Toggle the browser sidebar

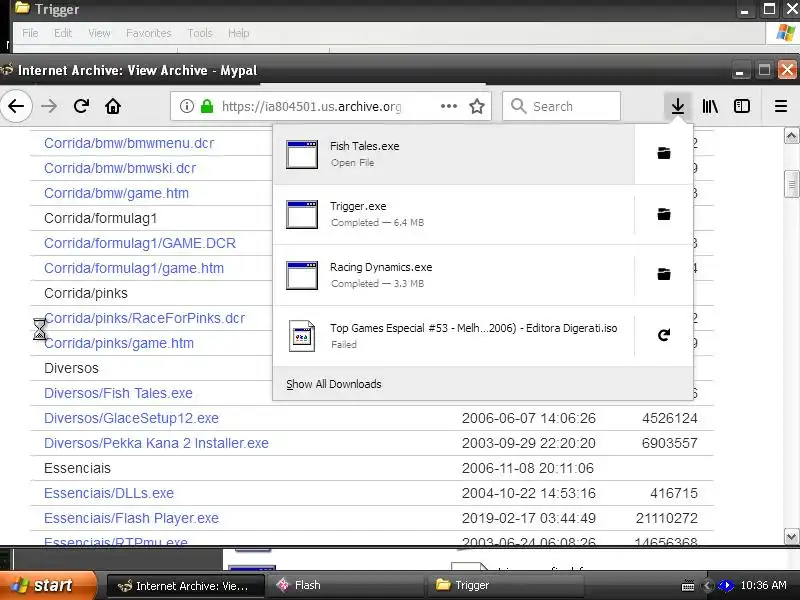(741, 106)
